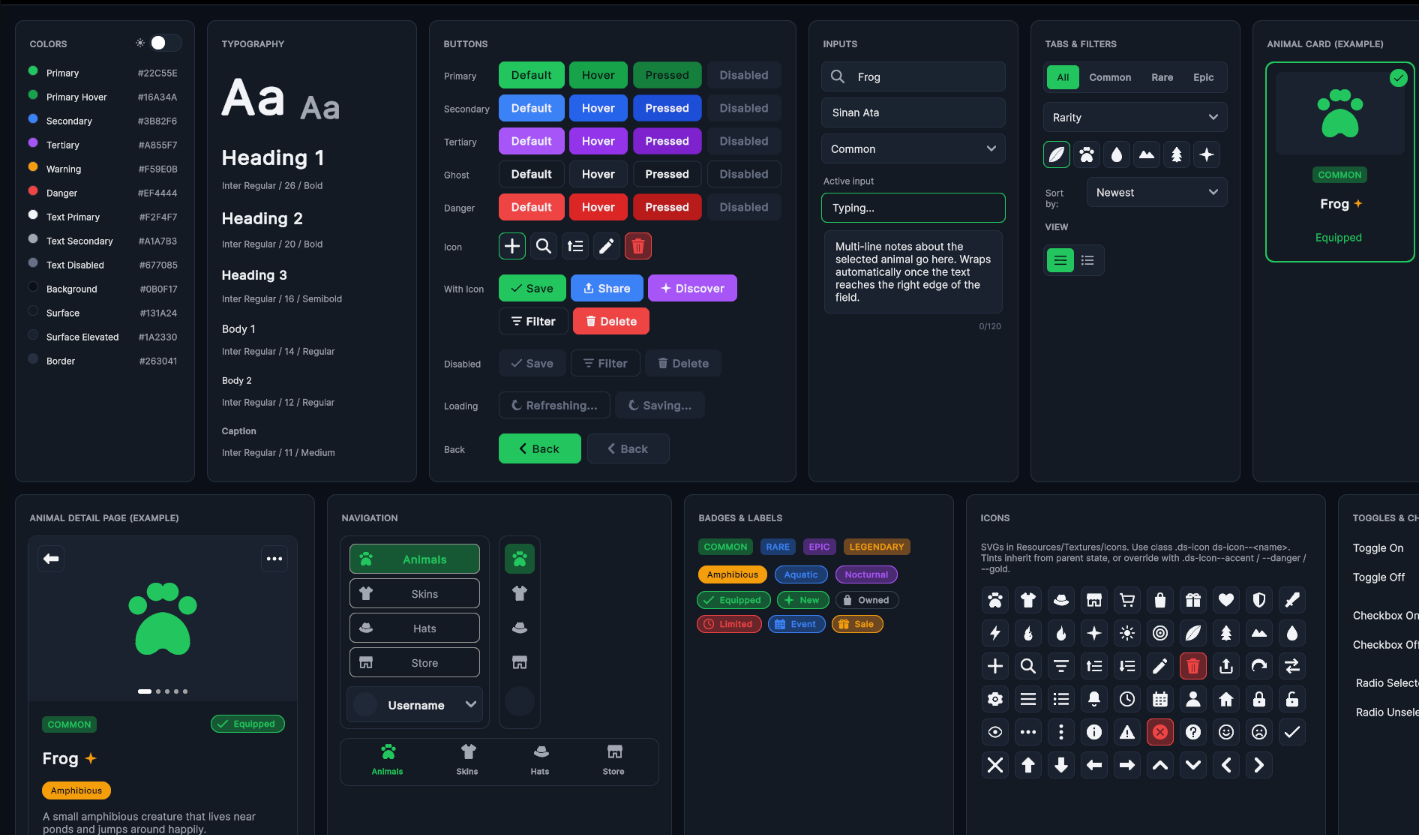The height and width of the screenshot is (835, 1419).
Task: Click the home icon in the Icons grid
Action: [1226, 699]
